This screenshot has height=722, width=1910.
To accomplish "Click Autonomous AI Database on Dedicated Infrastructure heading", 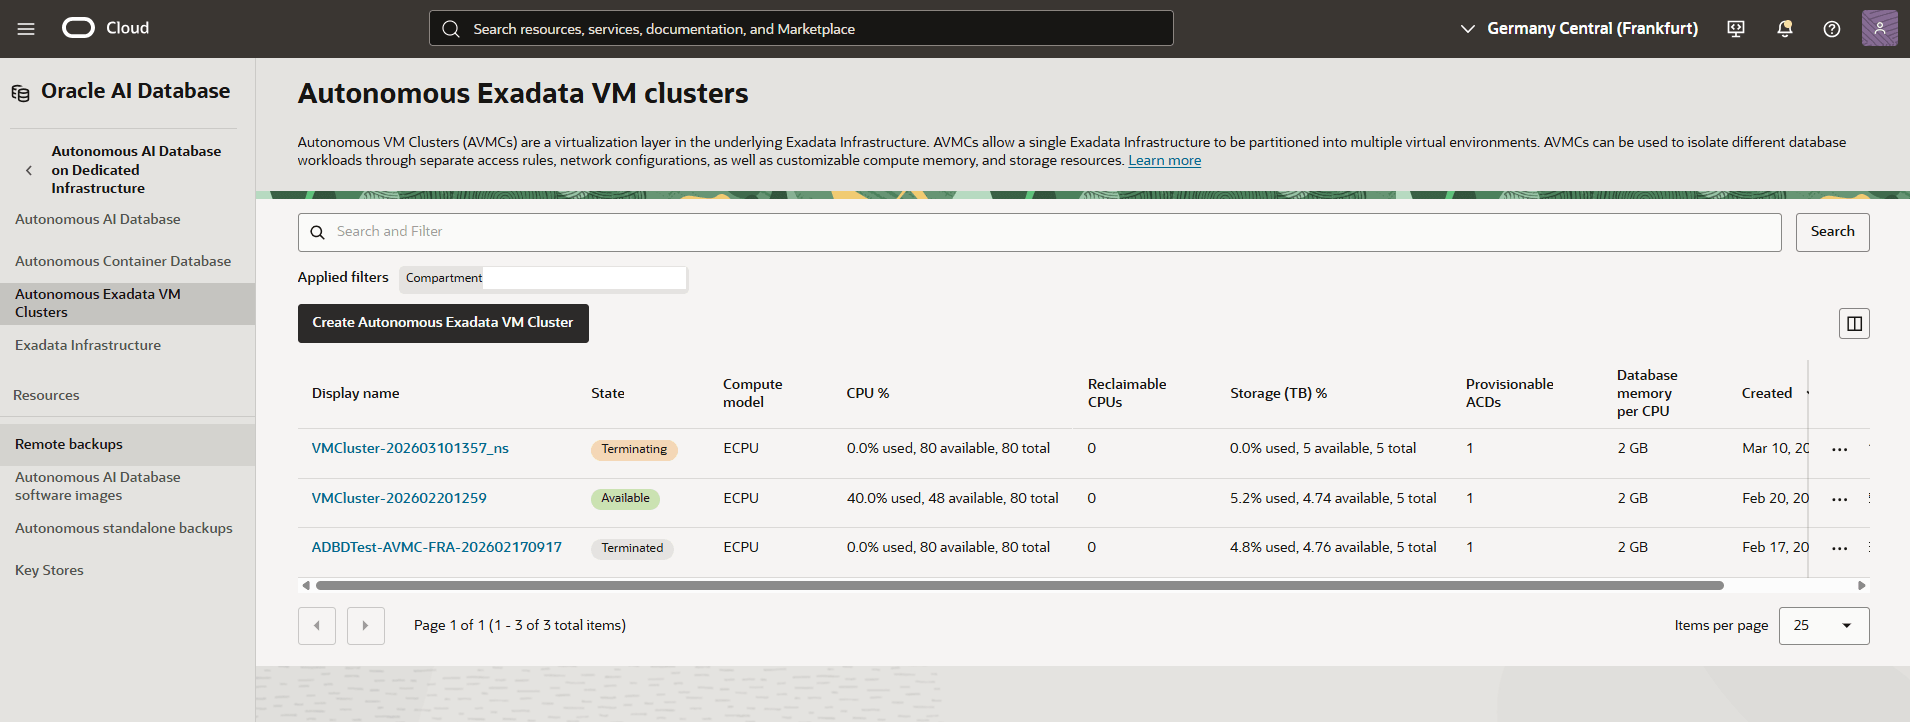I will click(136, 170).
